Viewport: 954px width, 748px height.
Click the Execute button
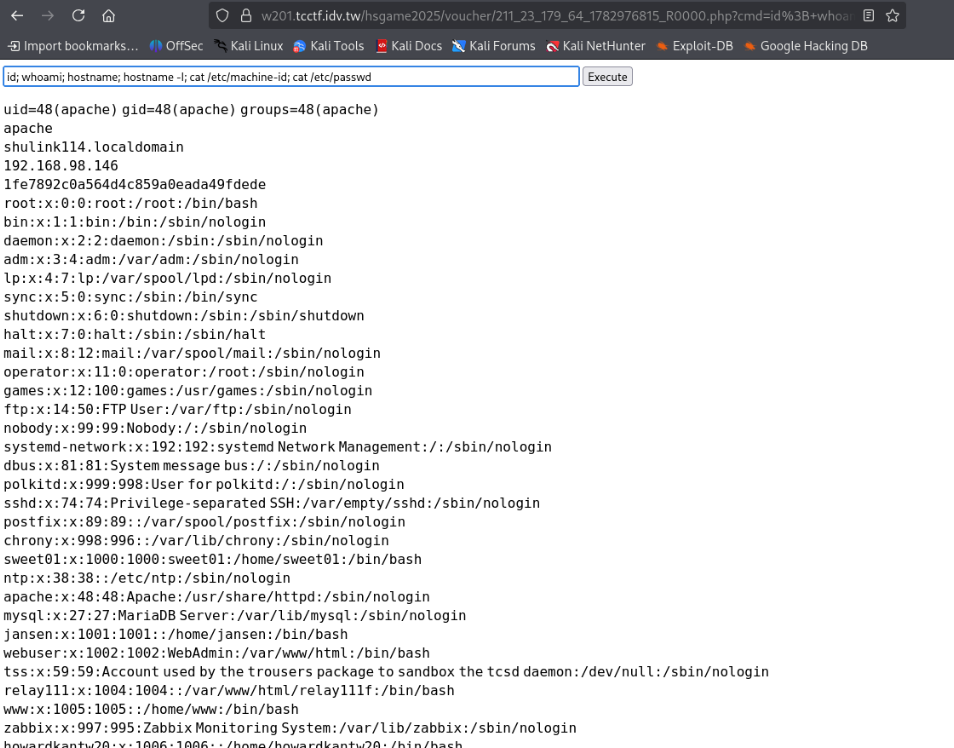(607, 77)
